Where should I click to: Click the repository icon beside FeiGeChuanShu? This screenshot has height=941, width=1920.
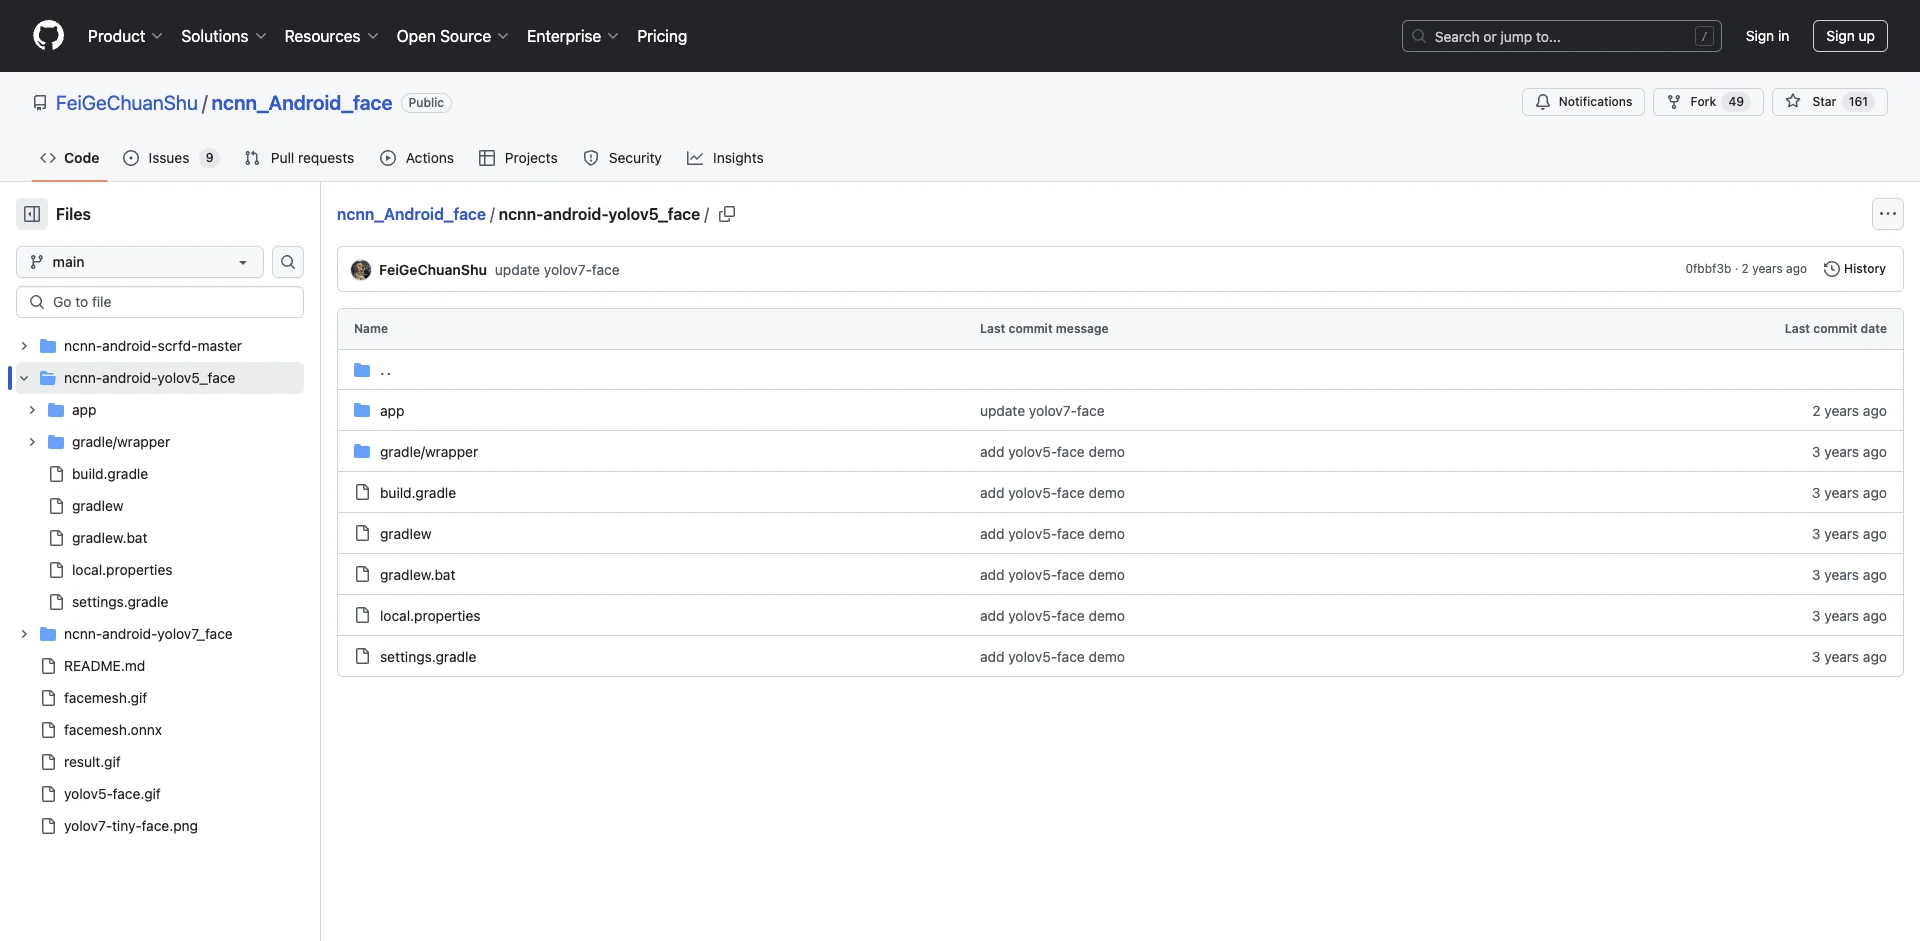40,103
